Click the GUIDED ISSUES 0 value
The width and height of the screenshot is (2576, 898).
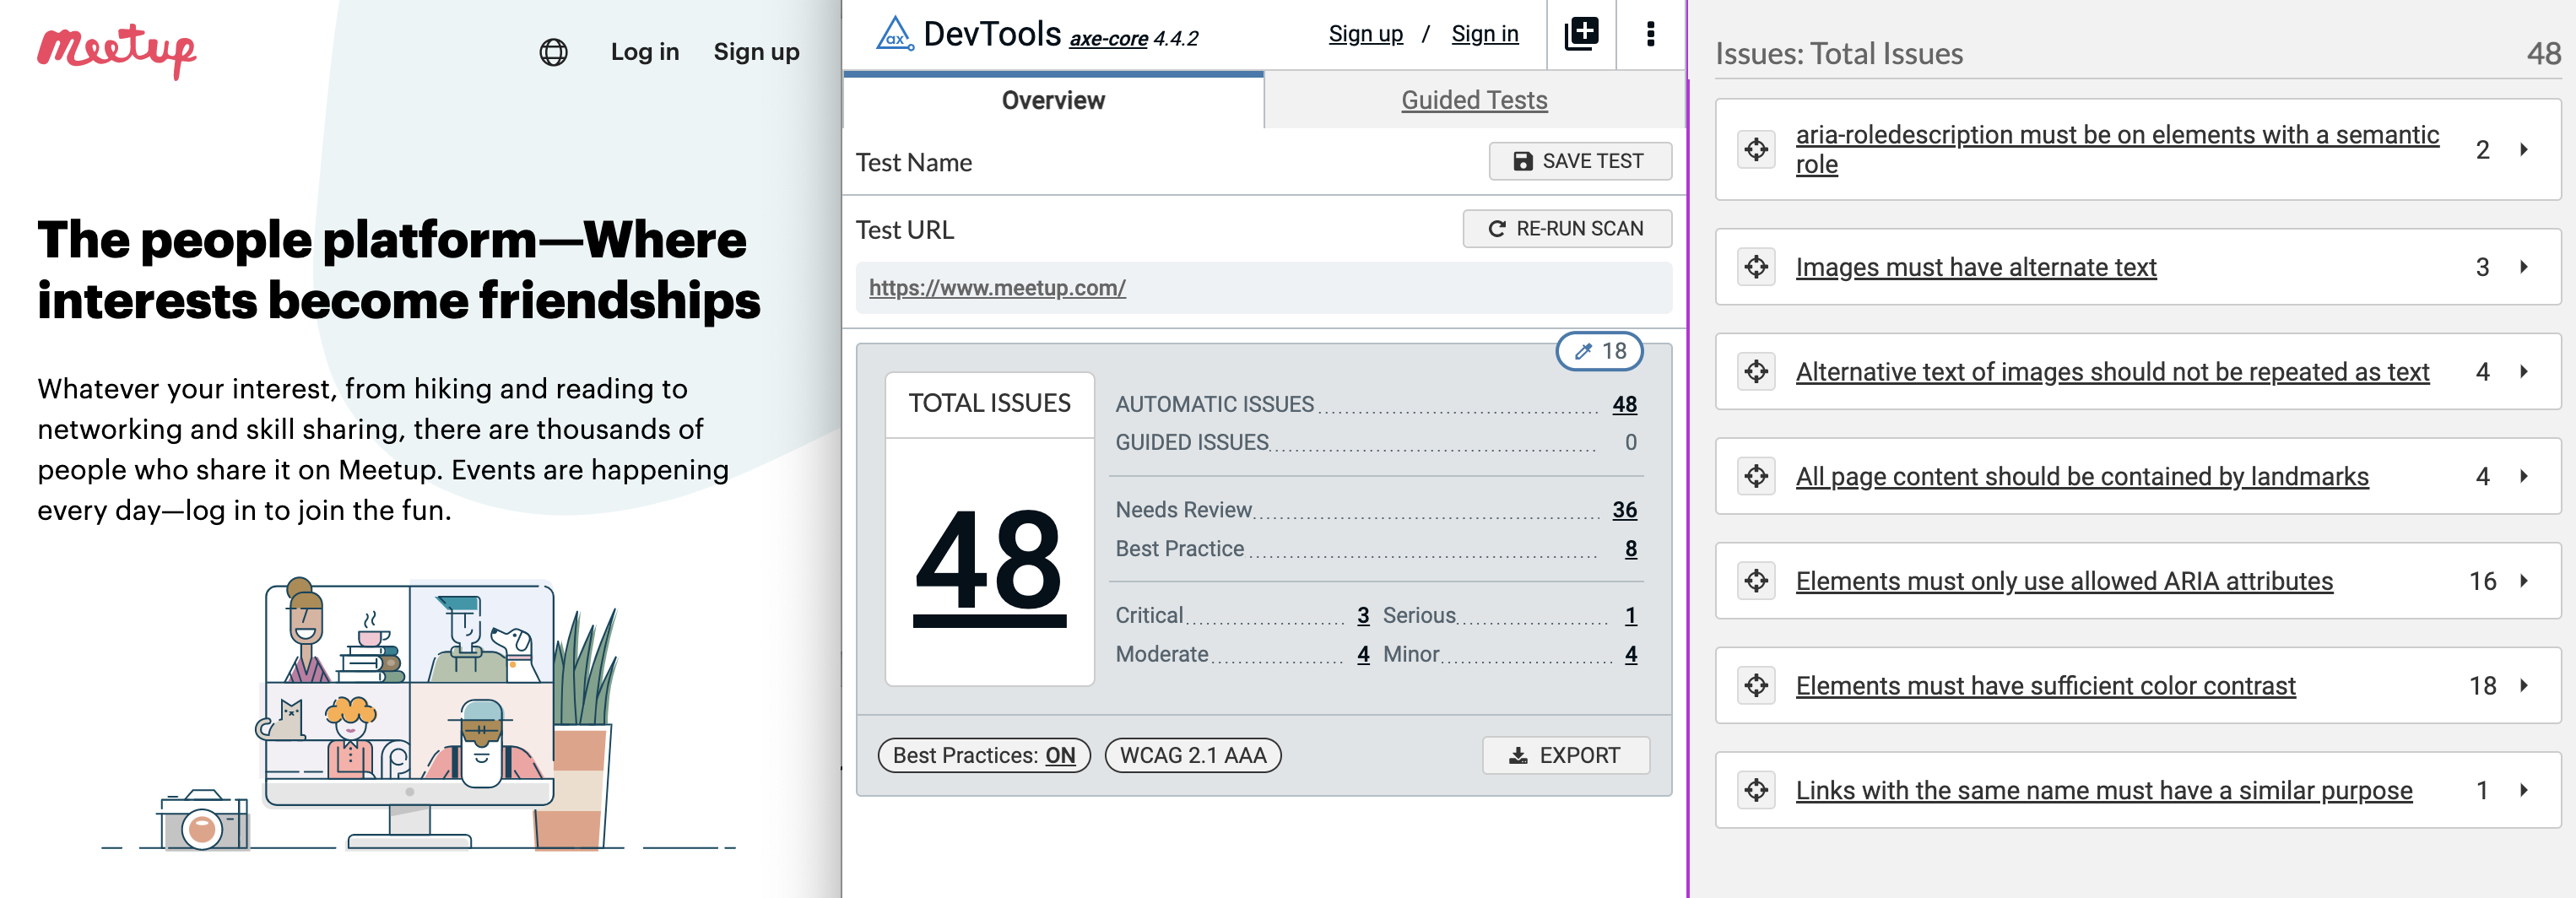point(1630,442)
